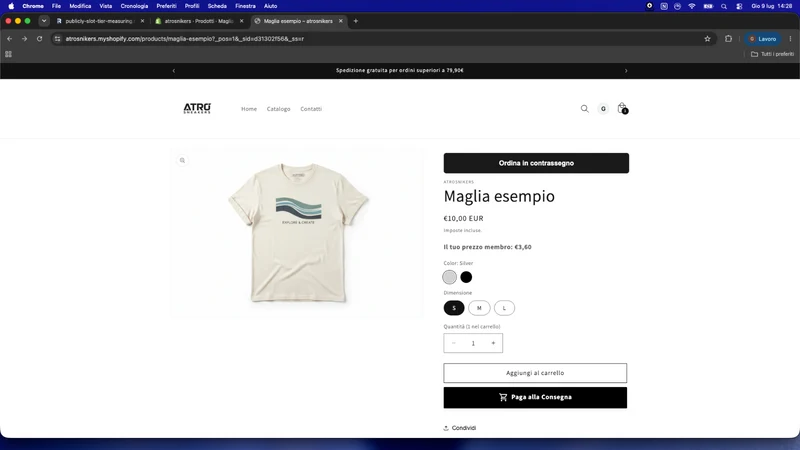800x450 pixels.
Task: Click the quantity input field
Action: pyautogui.click(x=473, y=343)
